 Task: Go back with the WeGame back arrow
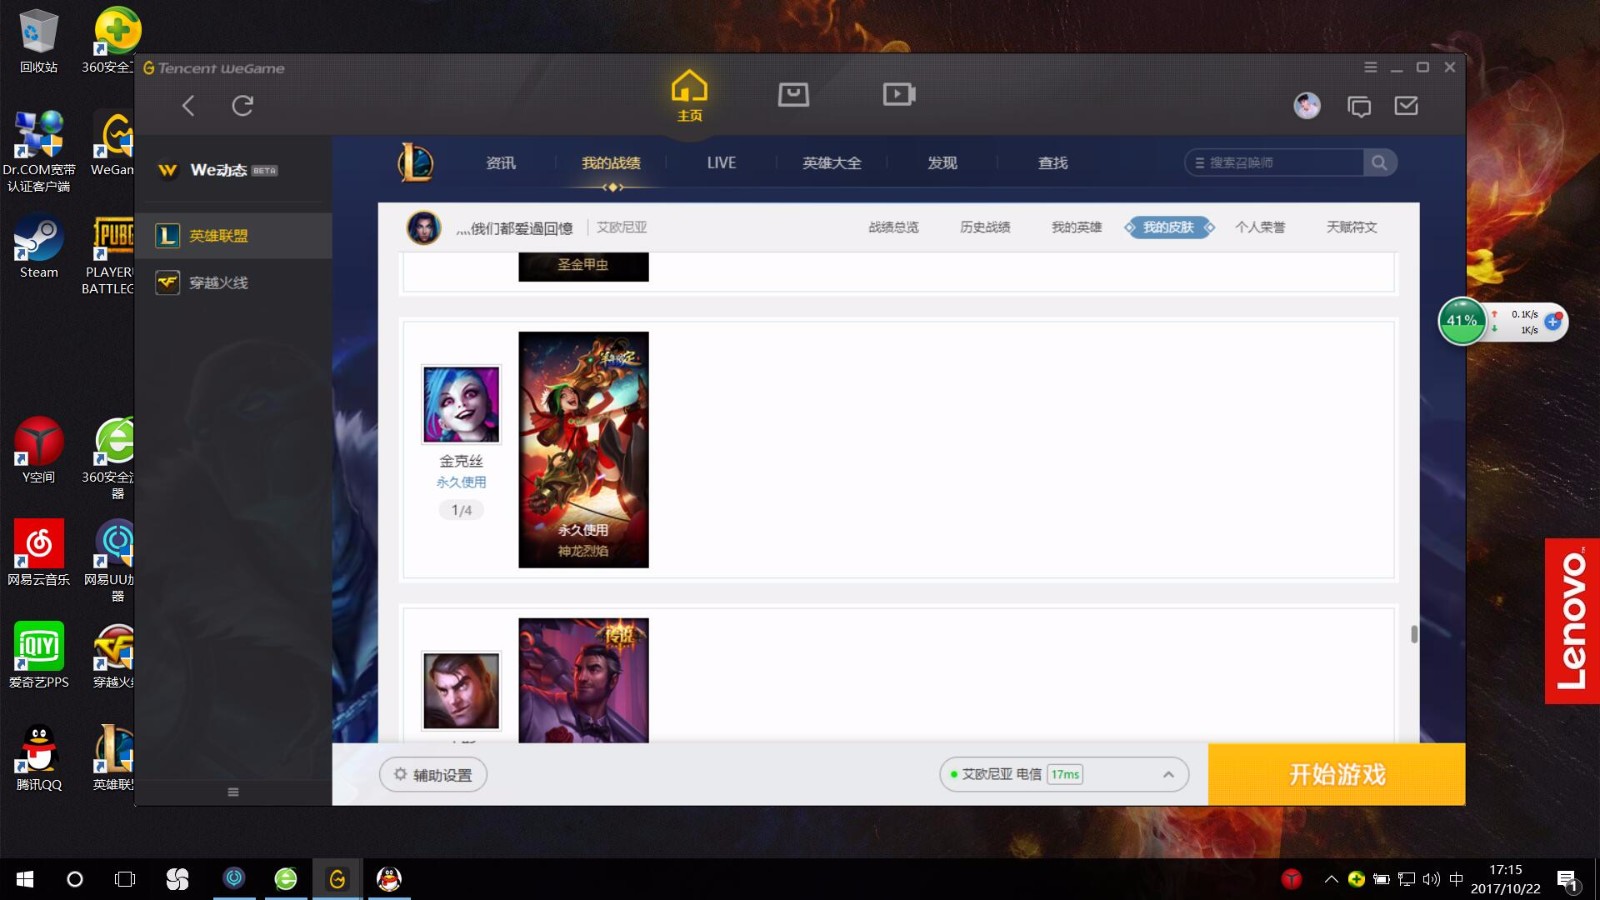point(188,106)
